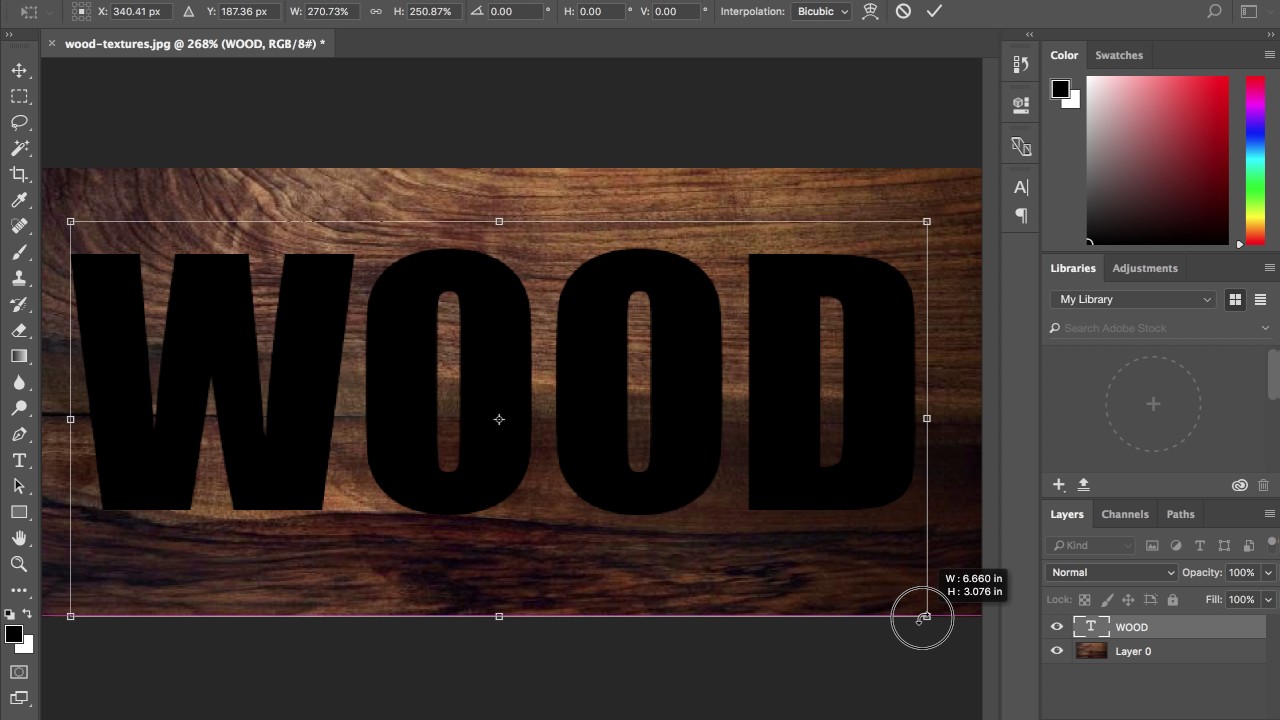Viewport: 1280px width, 720px height.
Task: Switch to the Channels tab
Action: coord(1125,514)
